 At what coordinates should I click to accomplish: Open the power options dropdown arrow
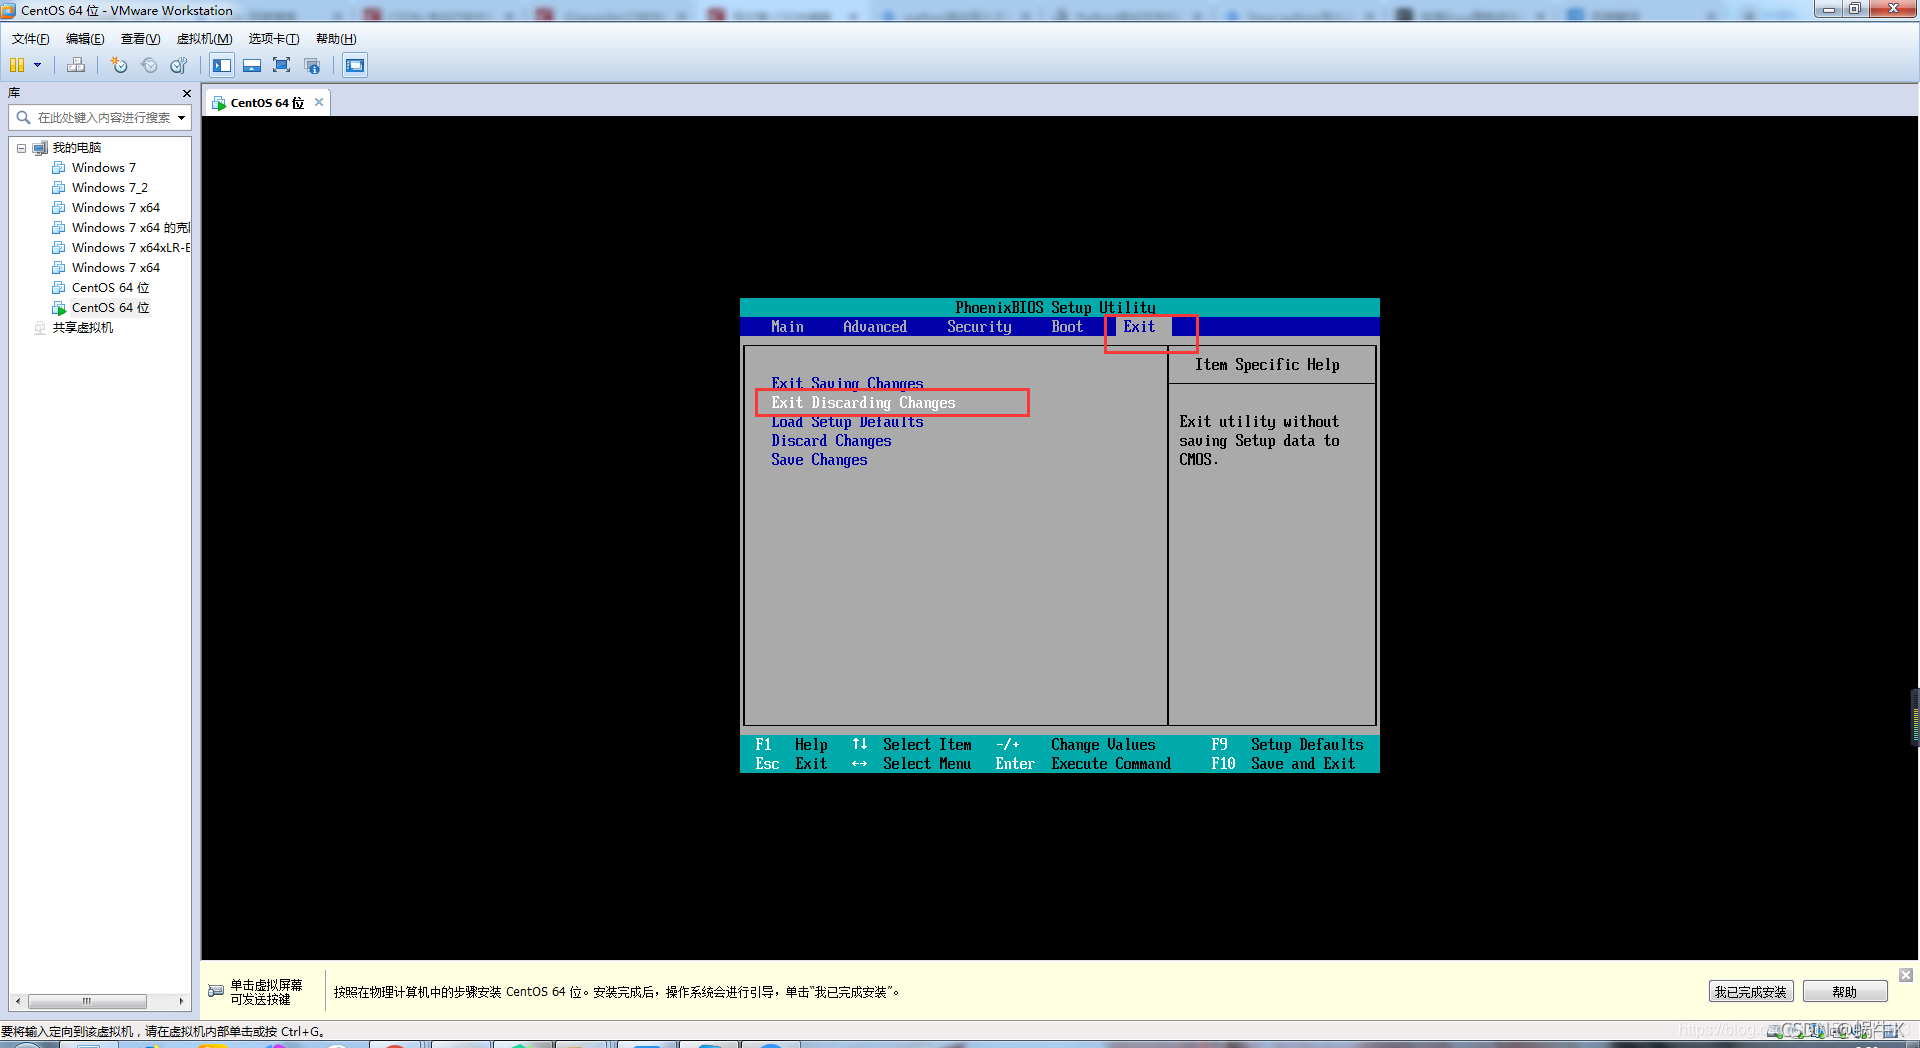[37, 66]
